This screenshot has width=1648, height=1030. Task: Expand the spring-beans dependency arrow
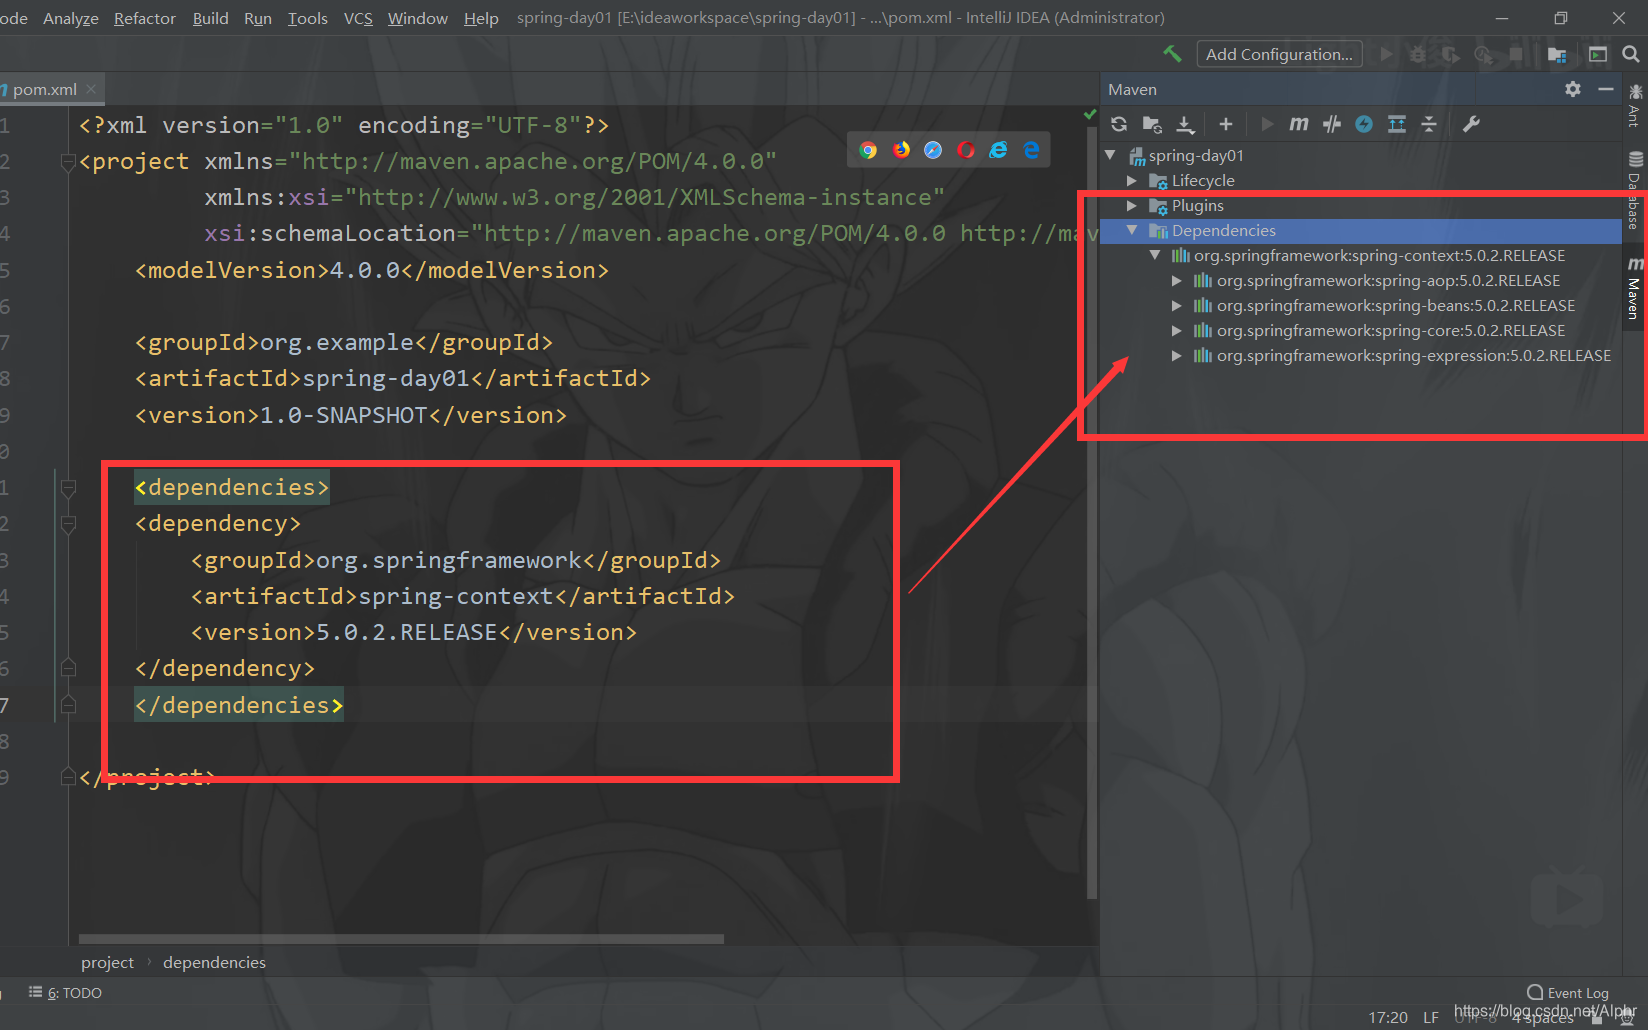click(1177, 305)
